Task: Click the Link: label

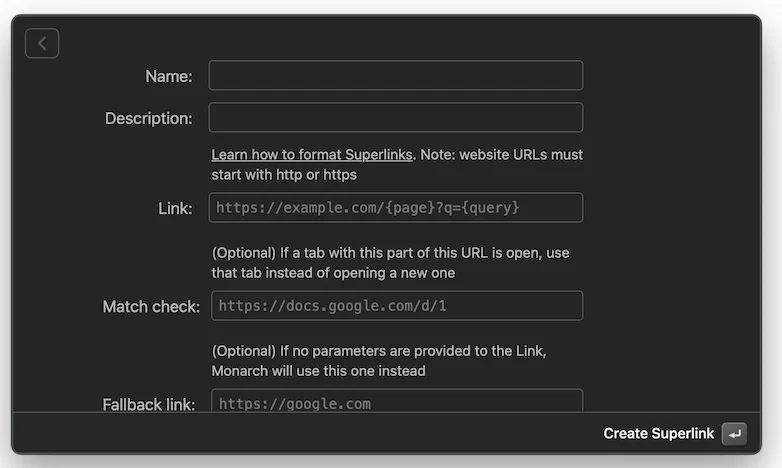Action: tap(175, 208)
